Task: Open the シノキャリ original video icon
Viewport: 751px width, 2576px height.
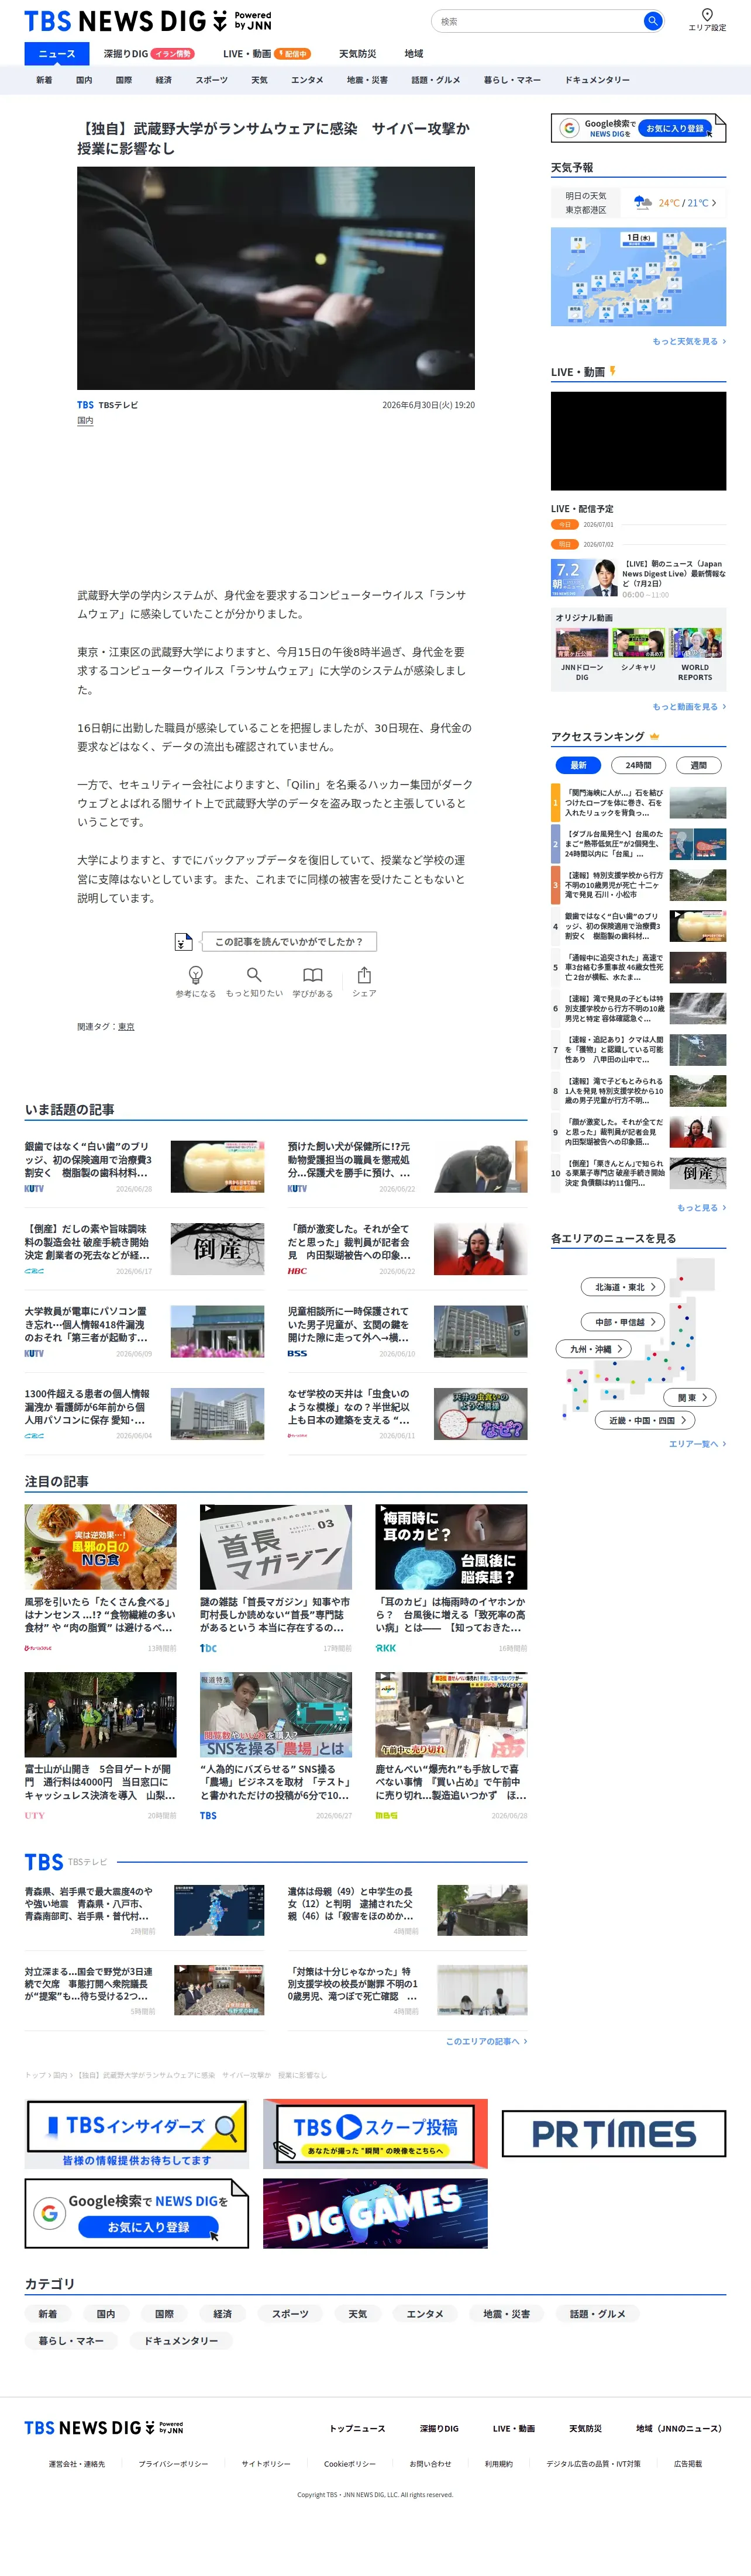Action: (639, 643)
